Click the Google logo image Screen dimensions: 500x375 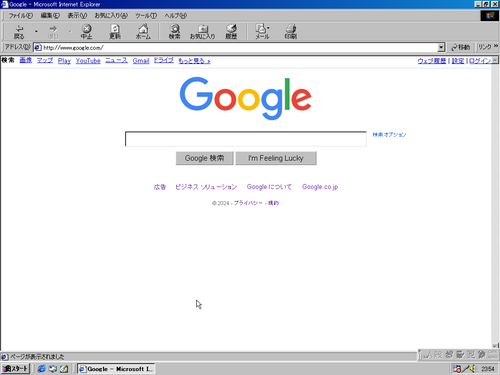tap(246, 98)
